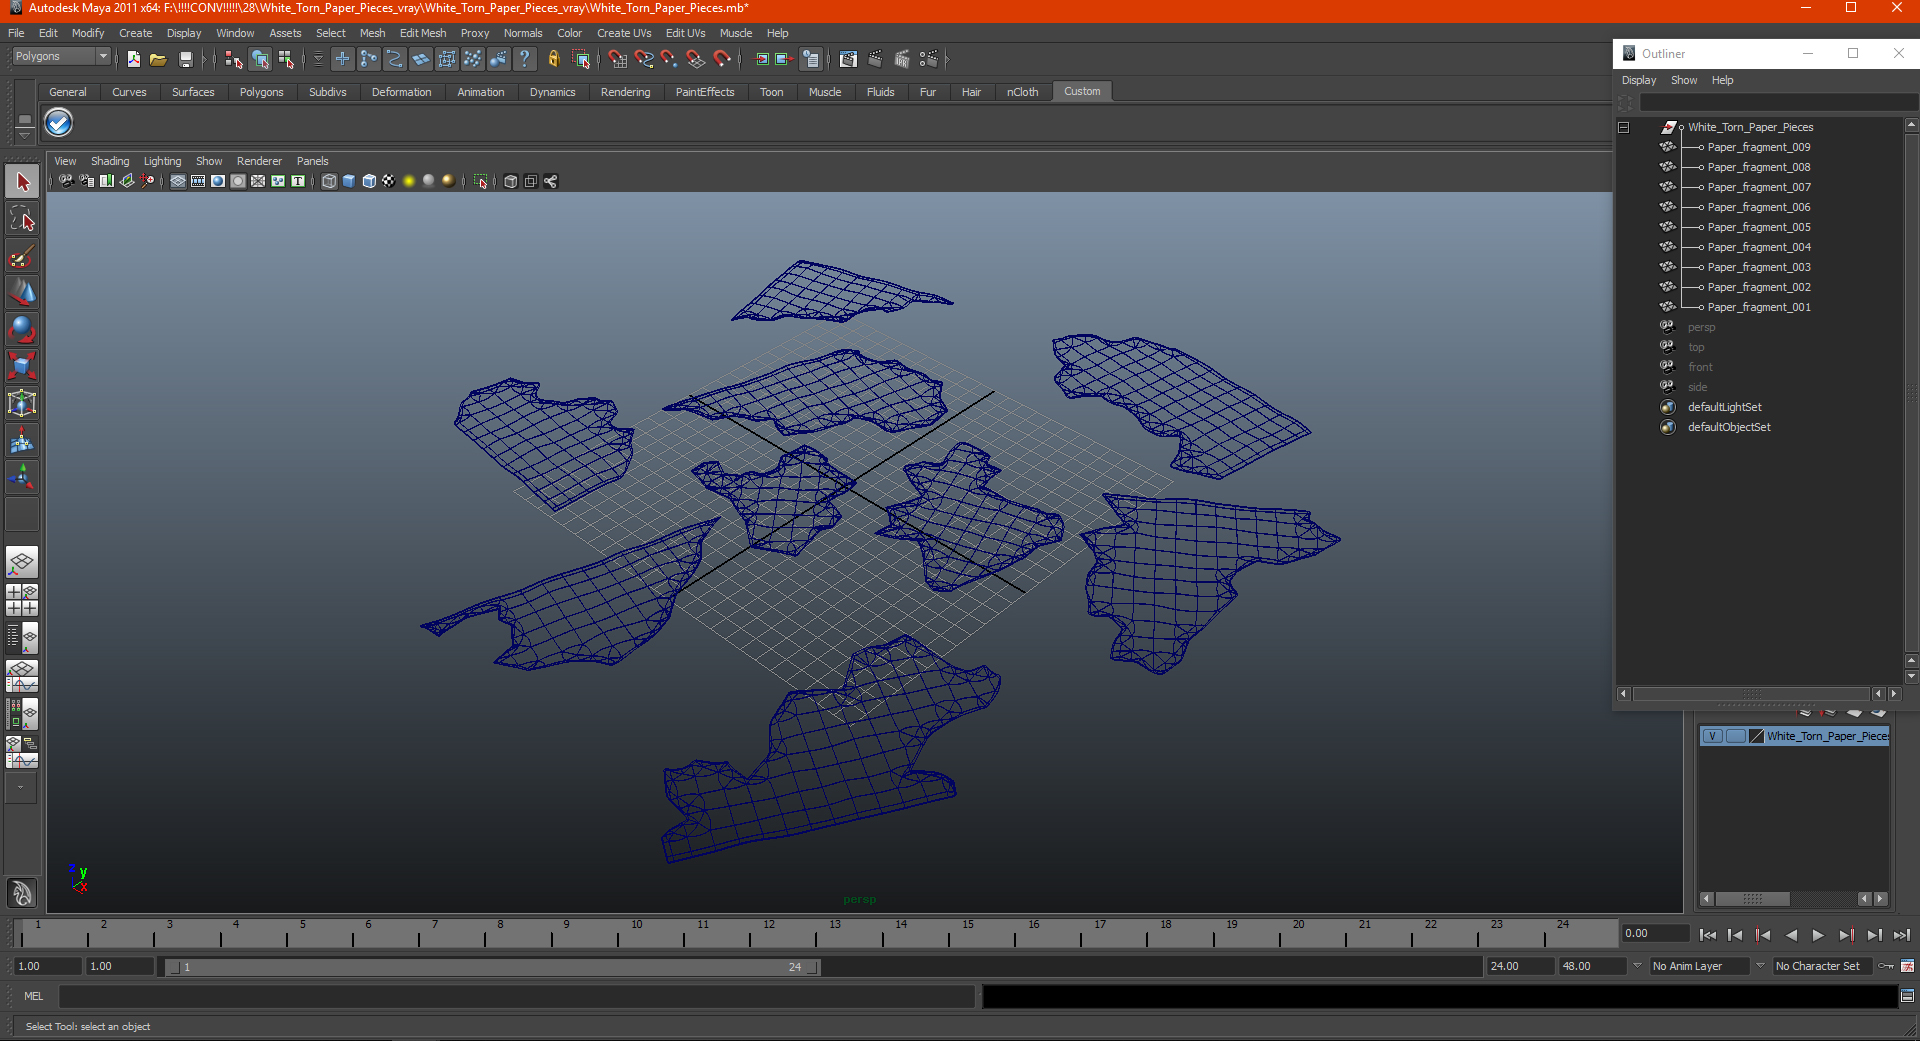This screenshot has width=1920, height=1041.
Task: Activate the Lasso select tool
Action: tap(22, 219)
